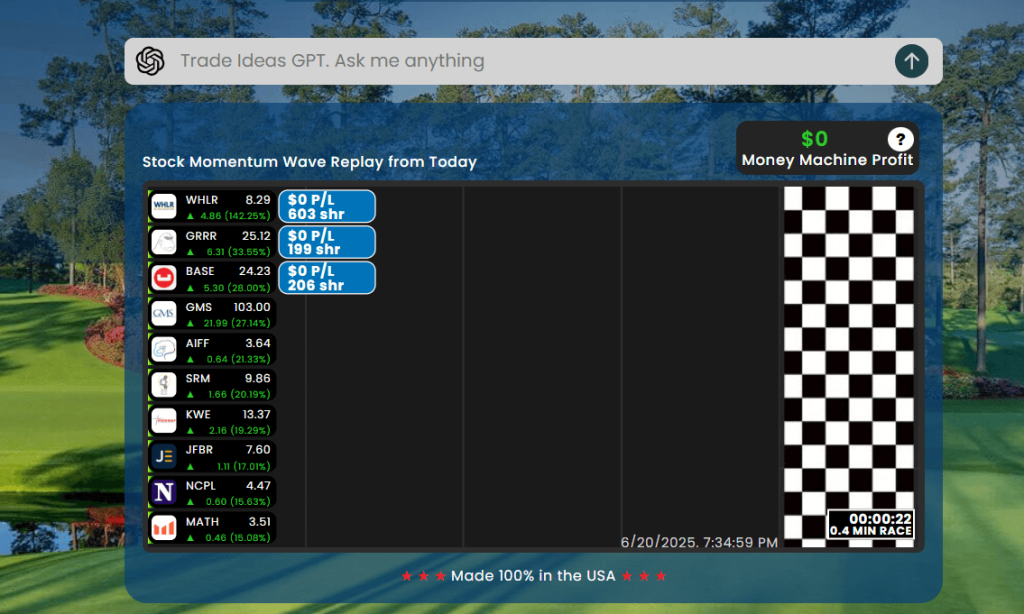Click MATH price 3.51

click(259, 521)
